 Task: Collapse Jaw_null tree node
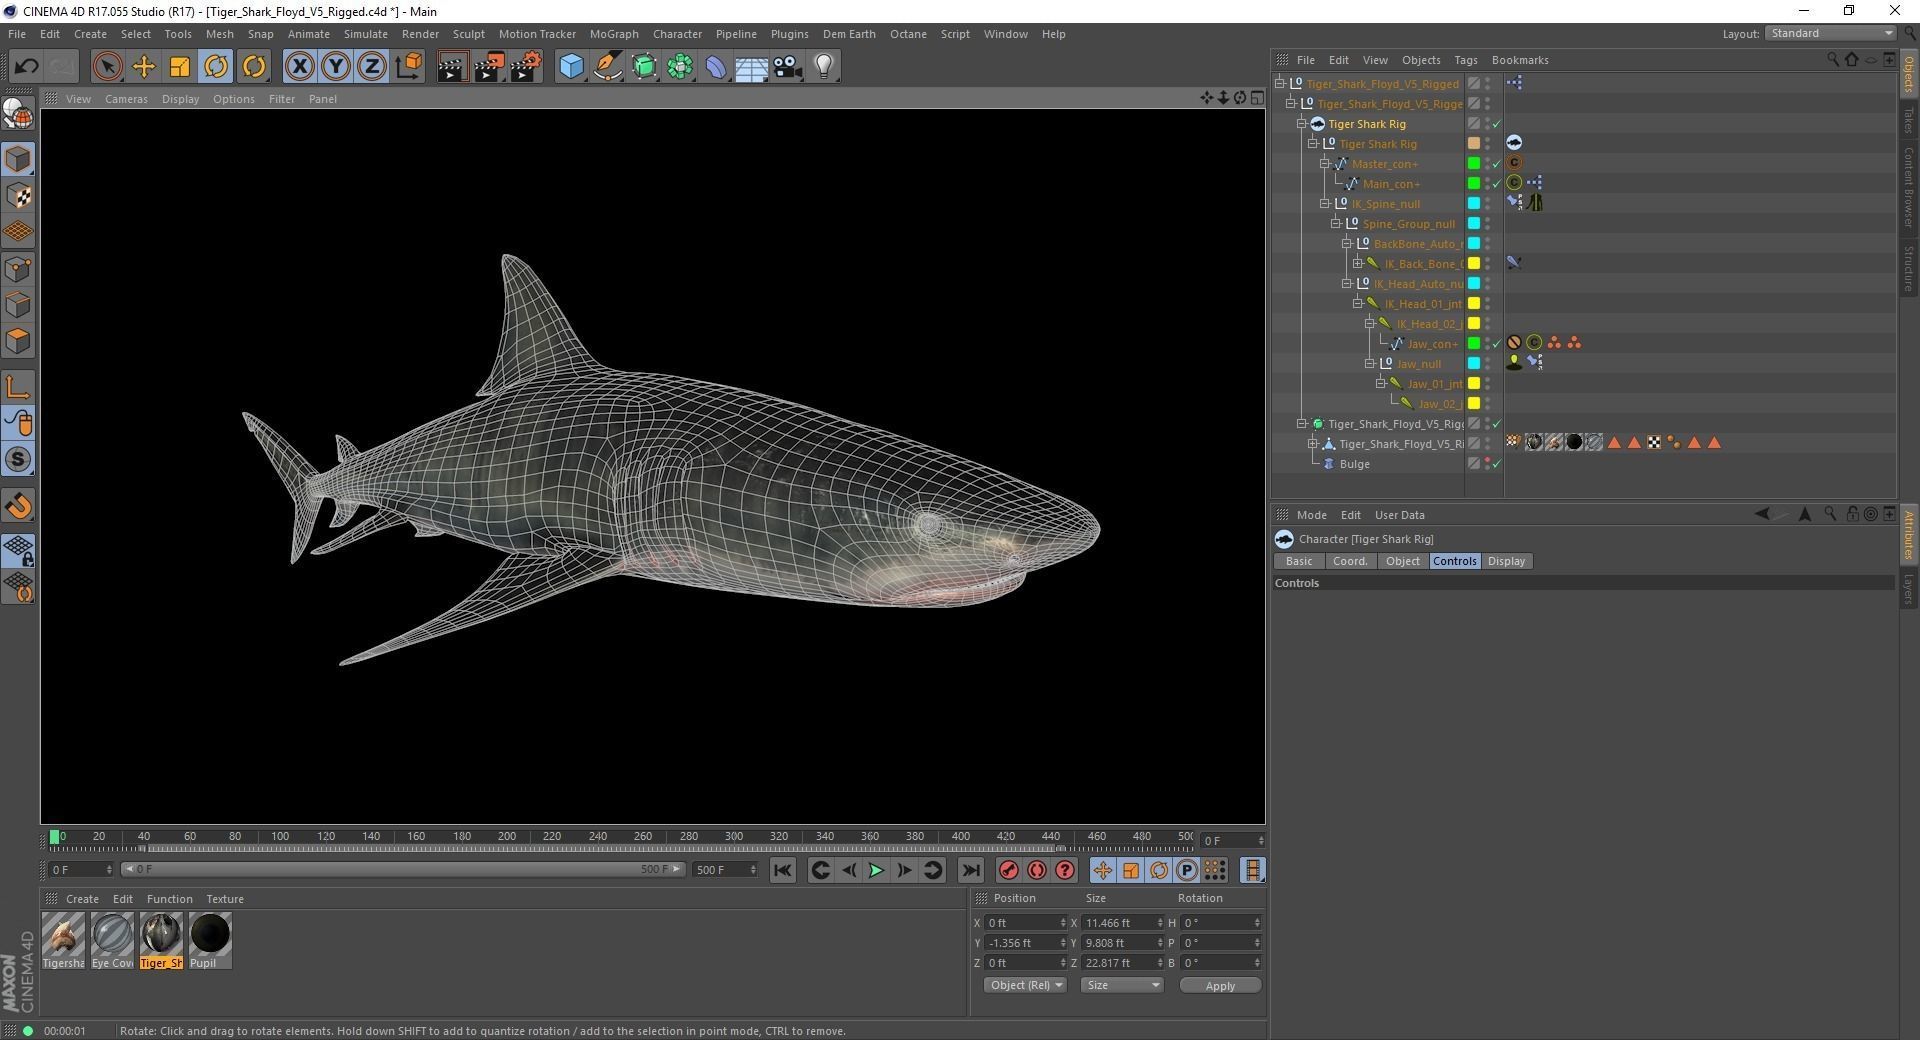point(1370,364)
